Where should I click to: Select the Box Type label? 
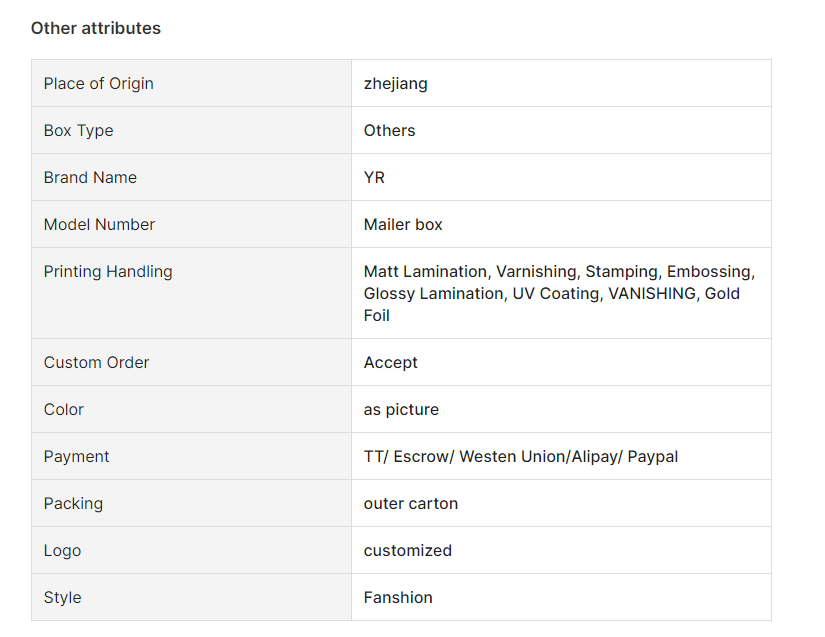(x=78, y=130)
